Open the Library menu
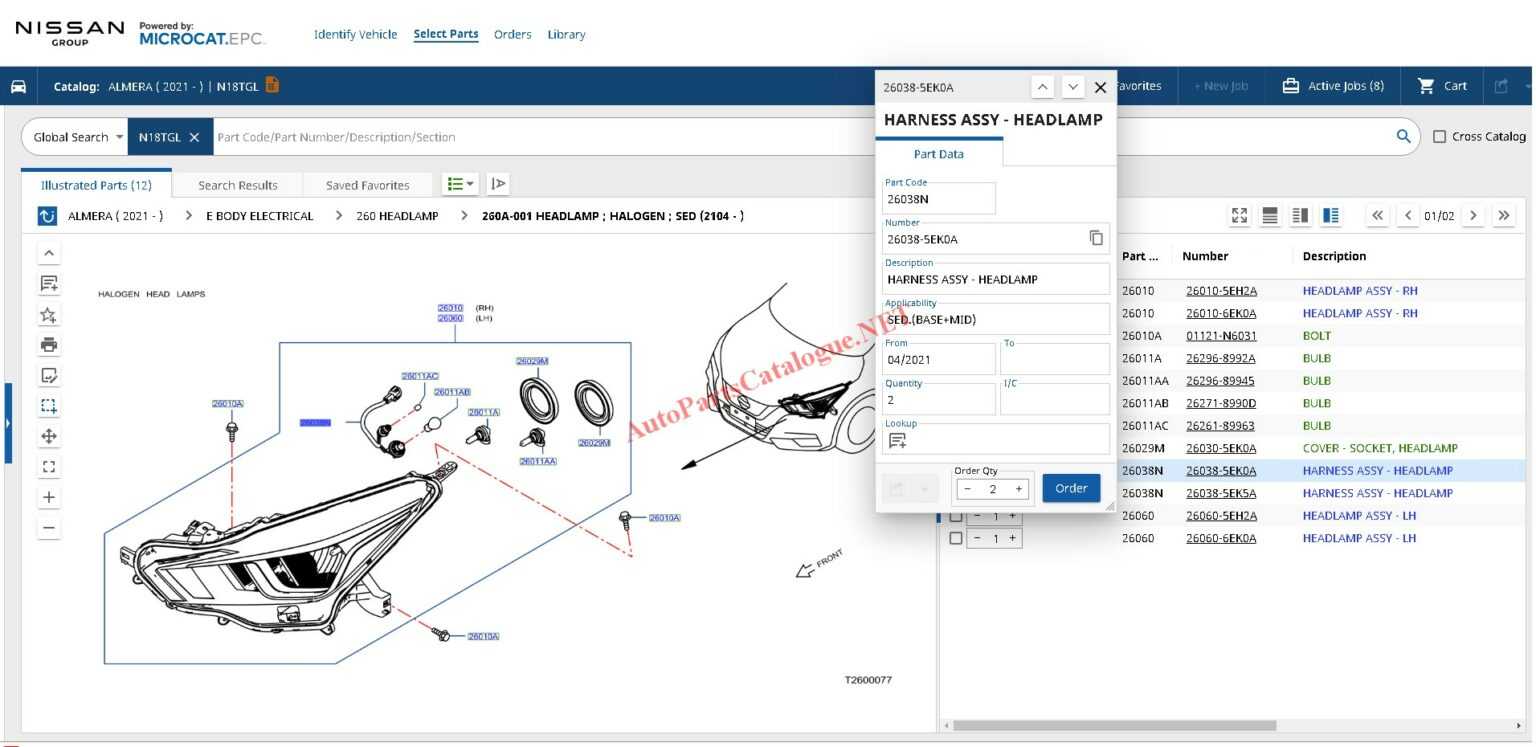 [x=566, y=34]
